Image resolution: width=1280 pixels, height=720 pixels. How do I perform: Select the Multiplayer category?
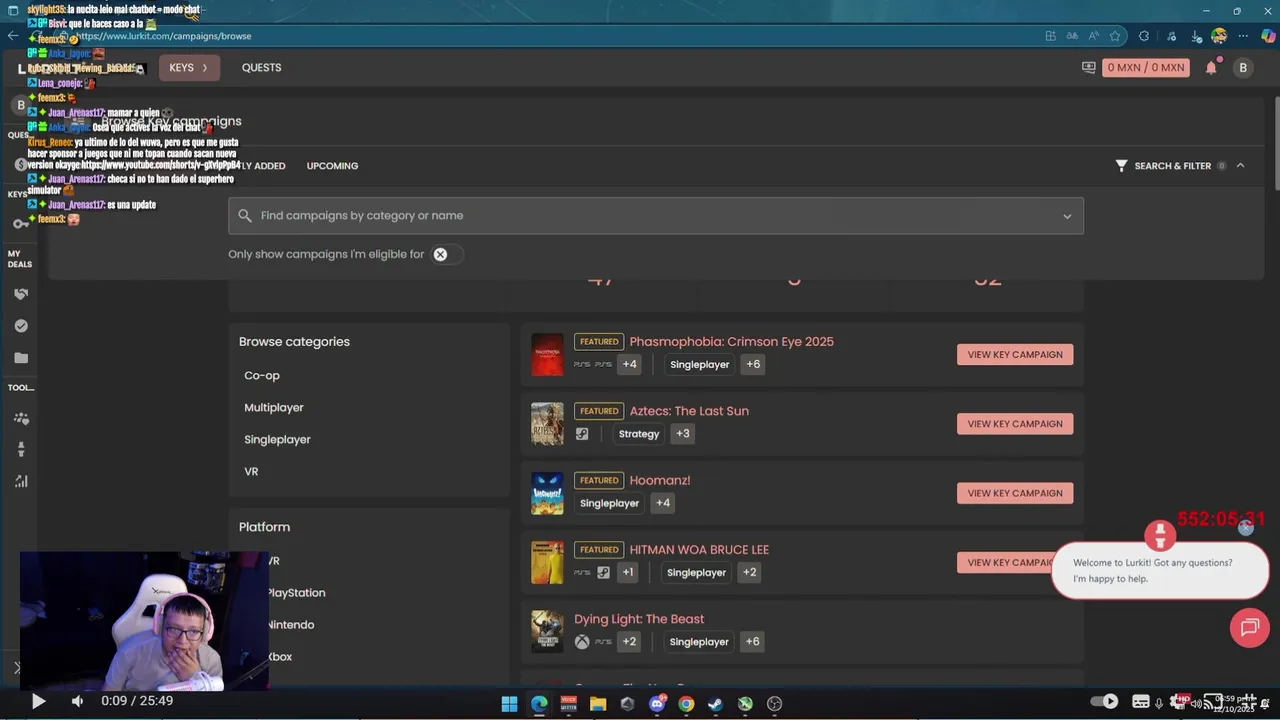tap(274, 408)
